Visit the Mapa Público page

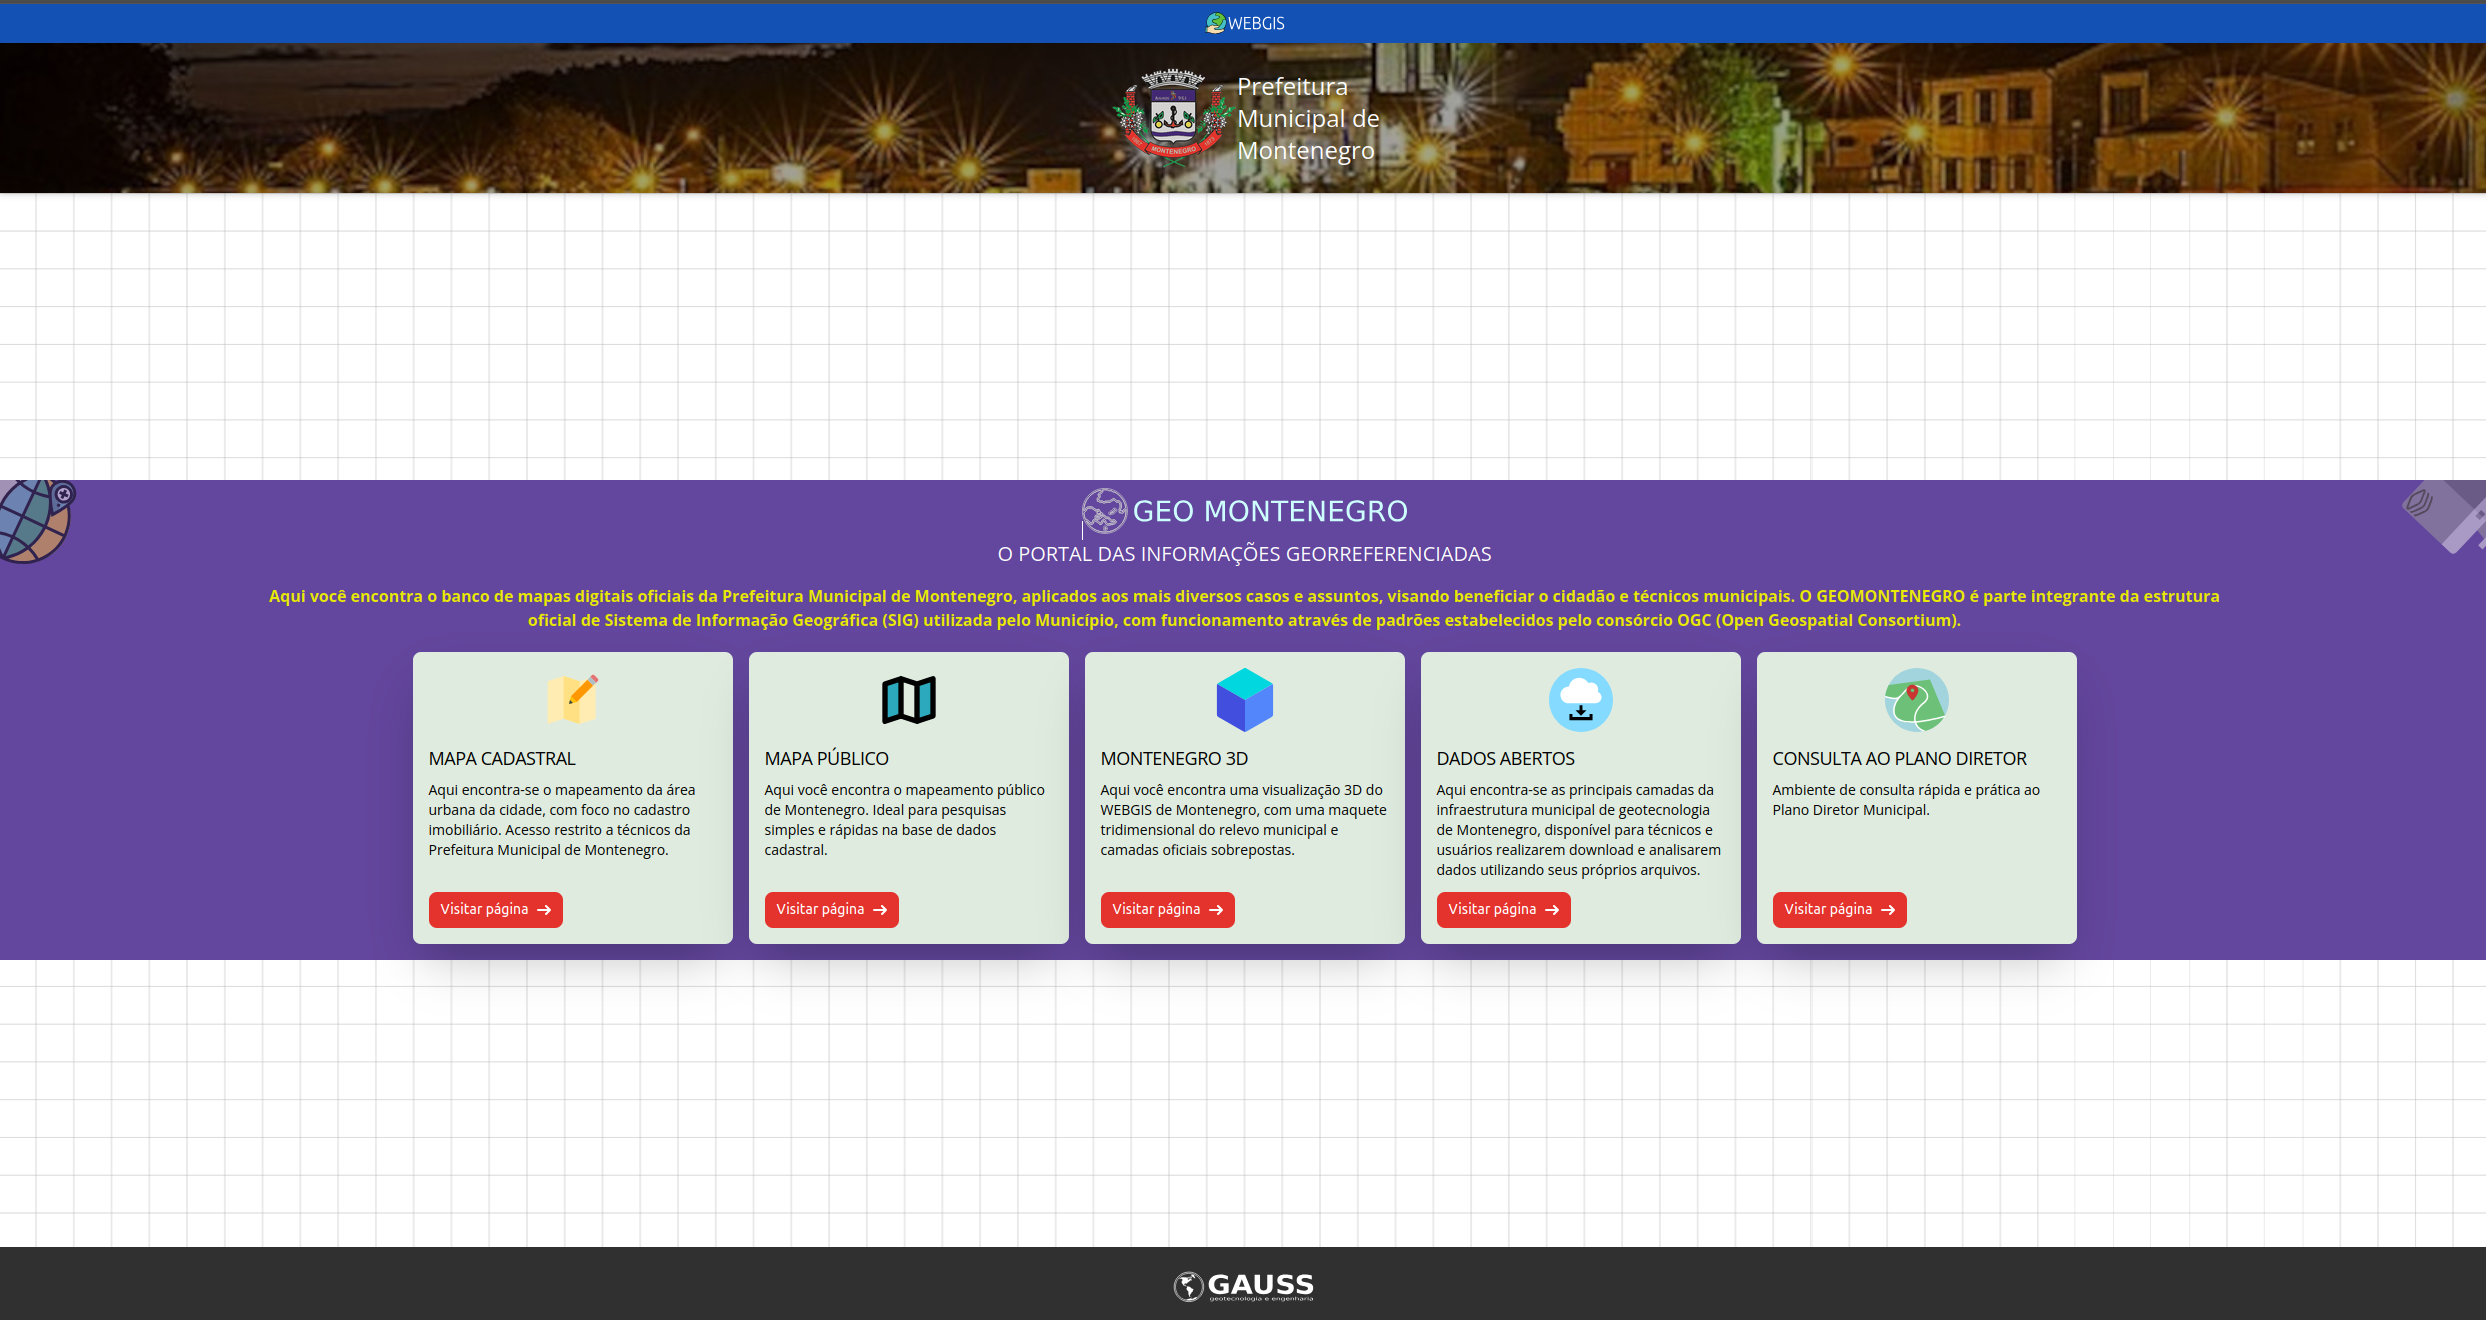pos(832,910)
